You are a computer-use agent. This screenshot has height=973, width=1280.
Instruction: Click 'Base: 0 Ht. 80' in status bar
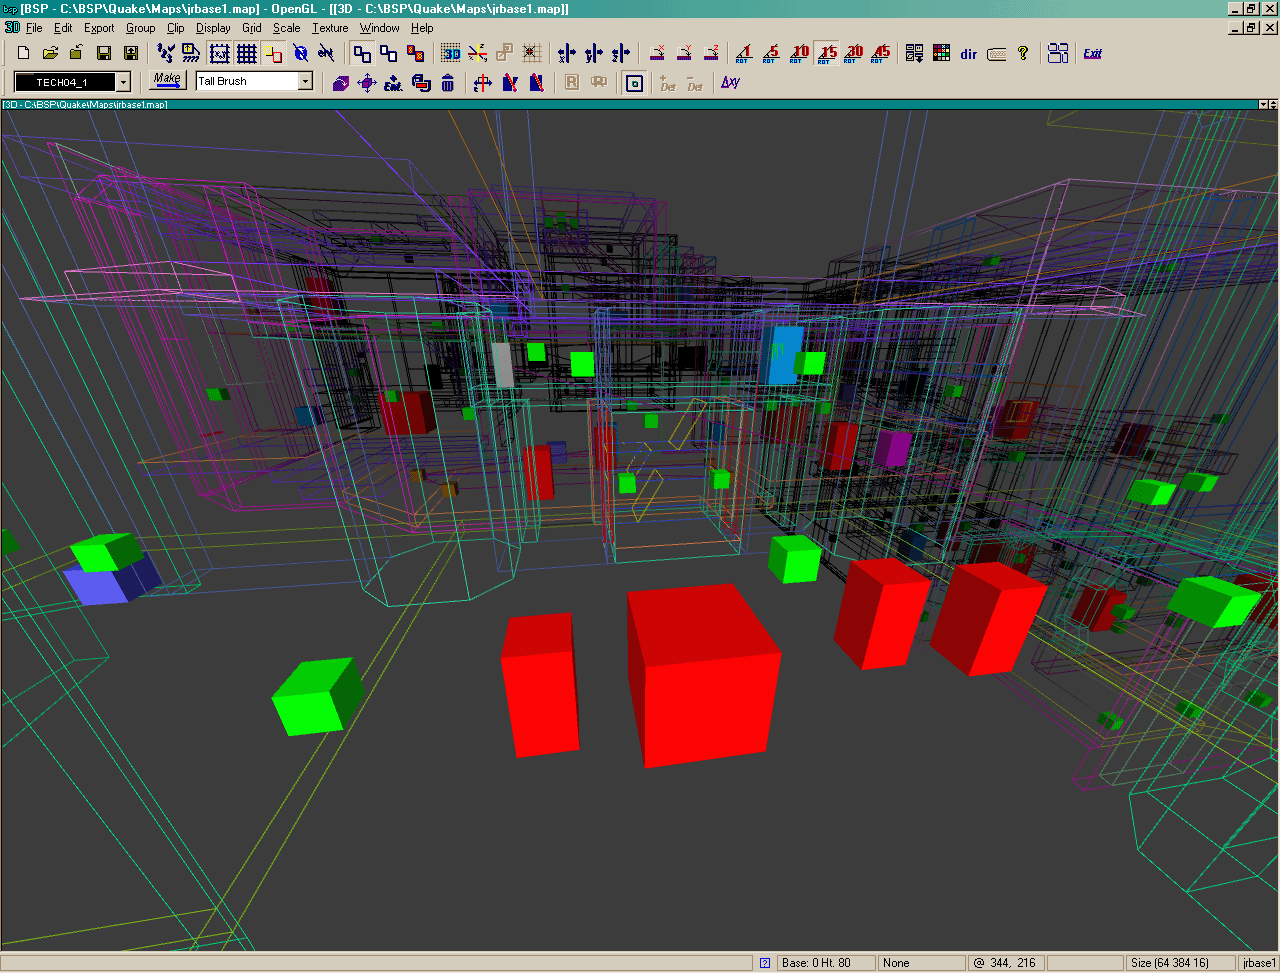click(826, 963)
